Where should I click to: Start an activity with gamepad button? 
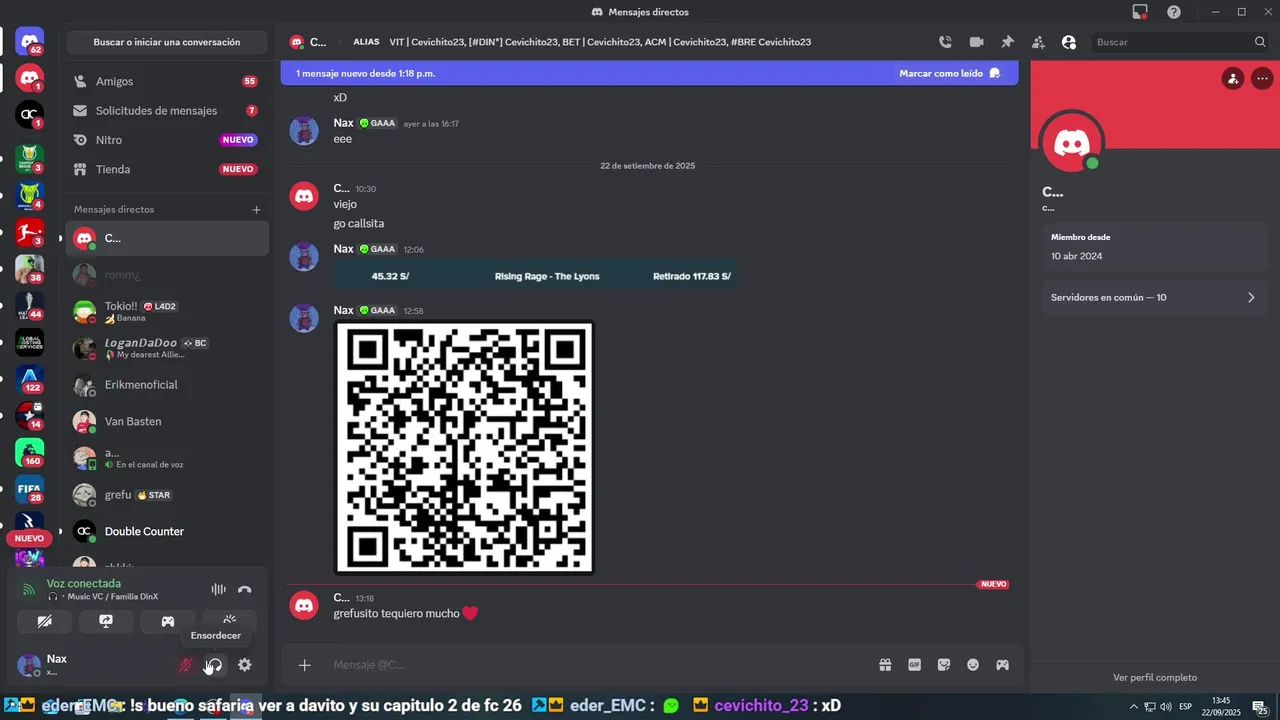pos(168,621)
